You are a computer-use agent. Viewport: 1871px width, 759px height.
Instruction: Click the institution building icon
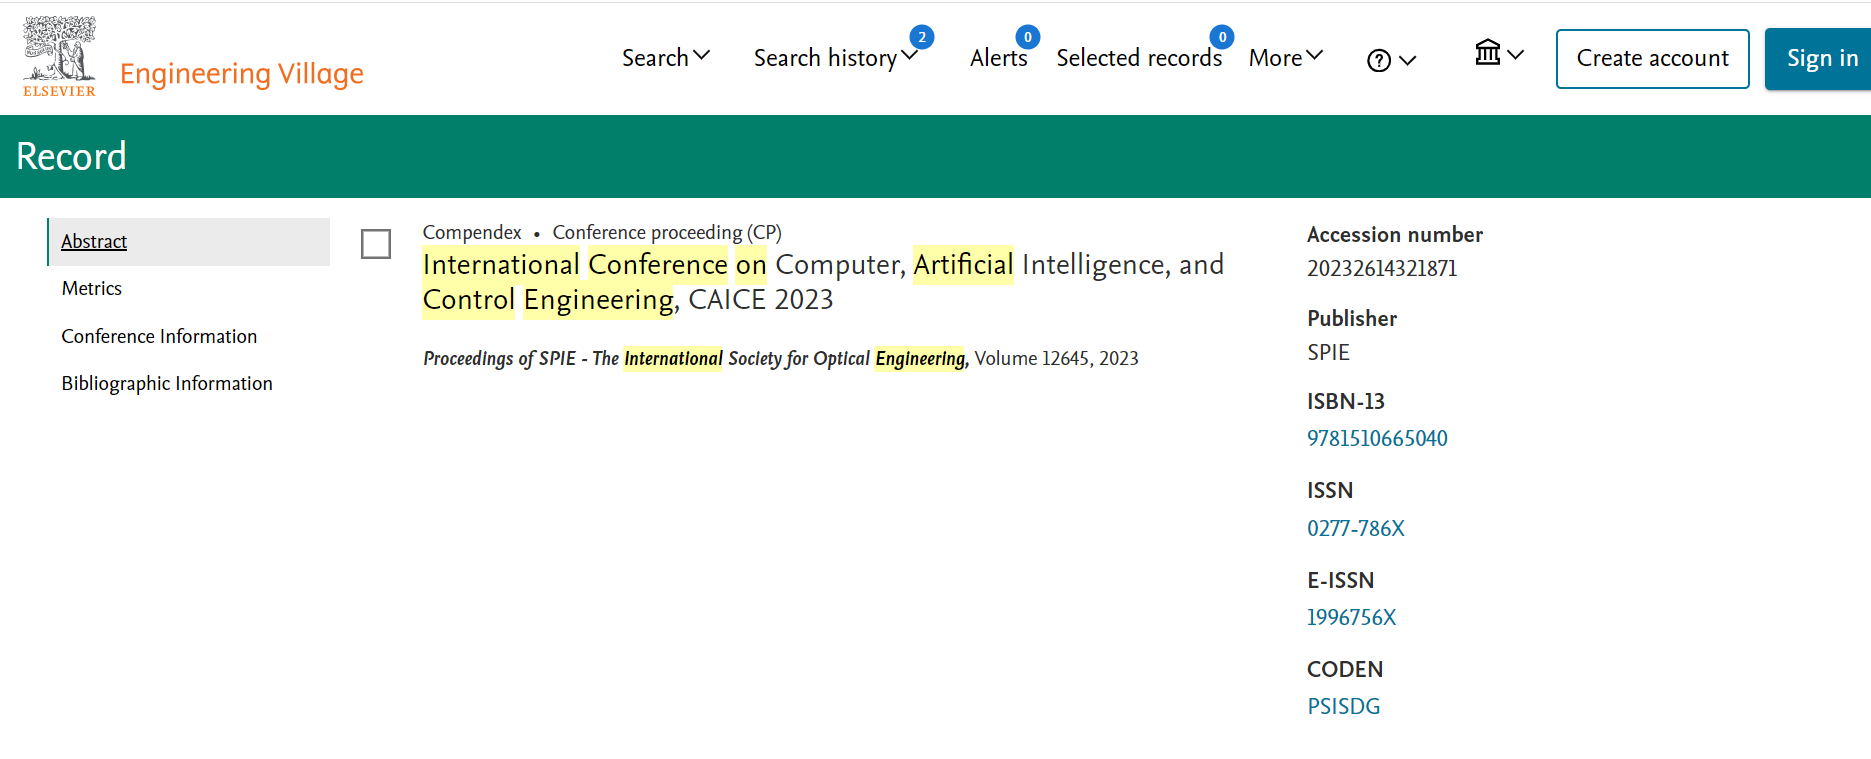click(1488, 53)
